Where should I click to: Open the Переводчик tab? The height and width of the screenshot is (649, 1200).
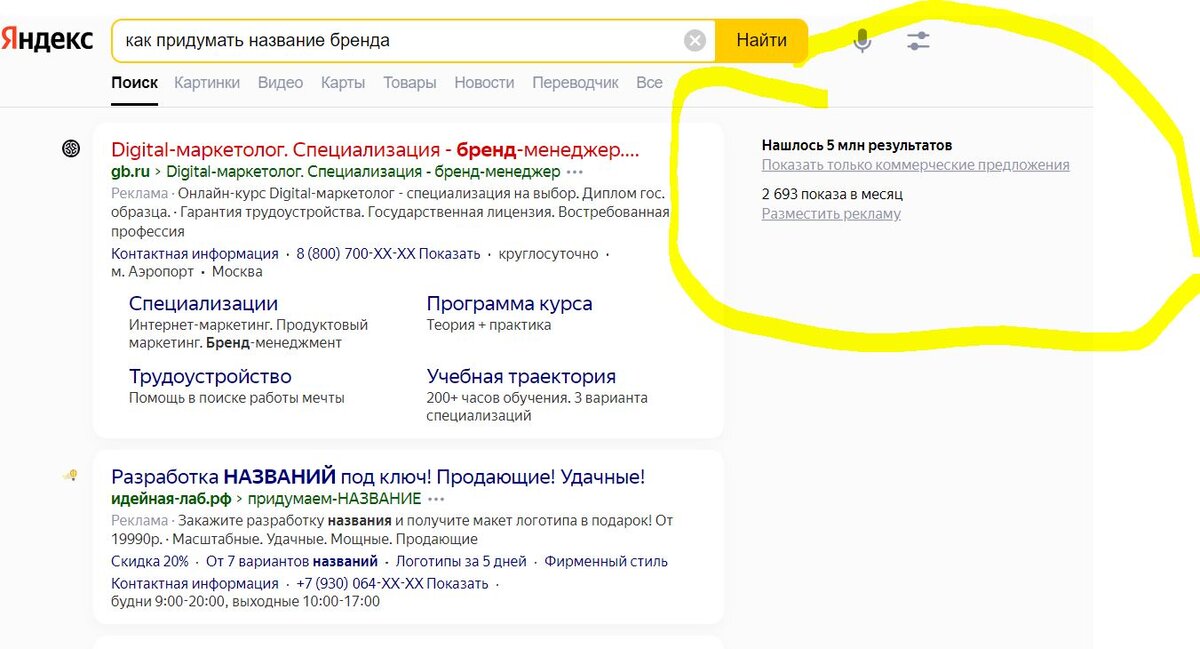[x=575, y=83]
